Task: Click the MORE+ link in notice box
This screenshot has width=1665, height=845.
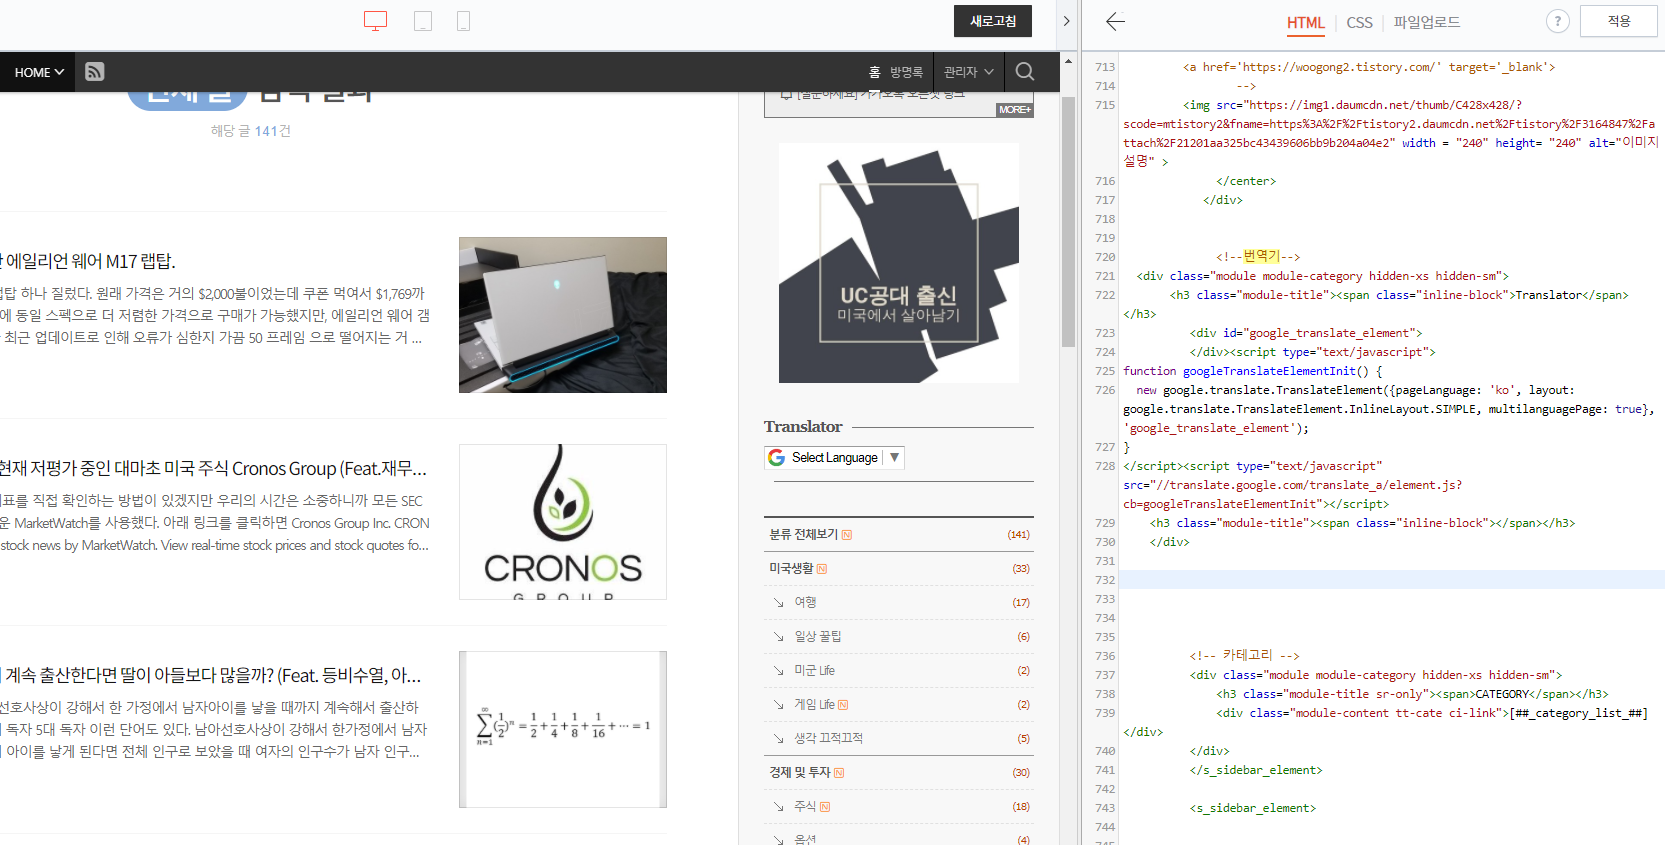Action: click(x=1014, y=110)
